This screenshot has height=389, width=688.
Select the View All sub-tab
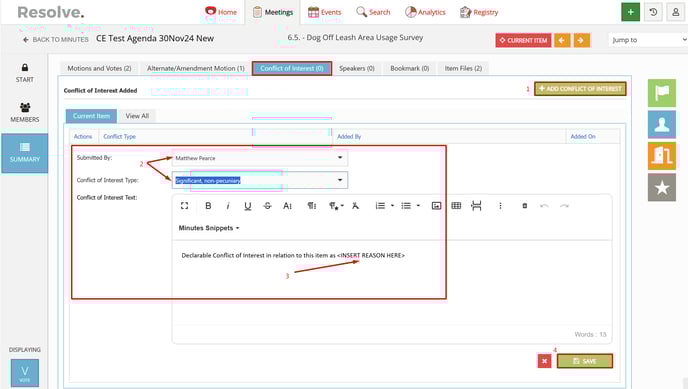[137, 116]
